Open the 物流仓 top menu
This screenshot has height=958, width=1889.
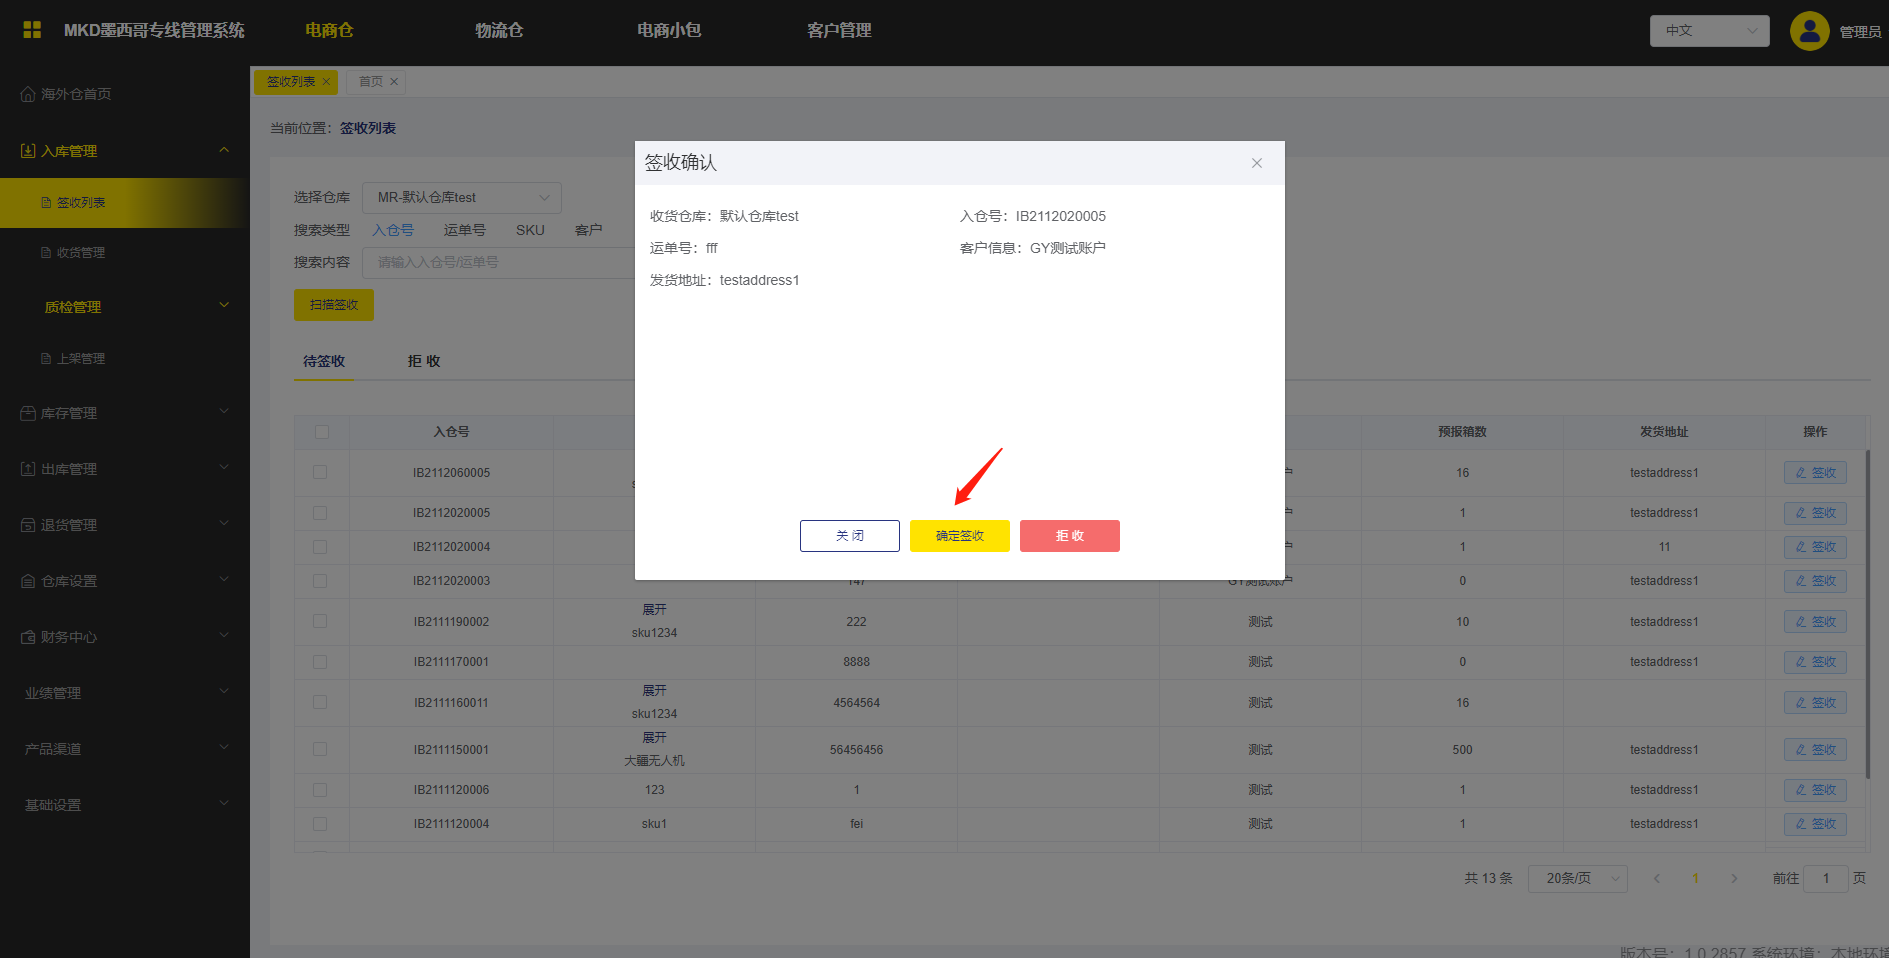[499, 30]
